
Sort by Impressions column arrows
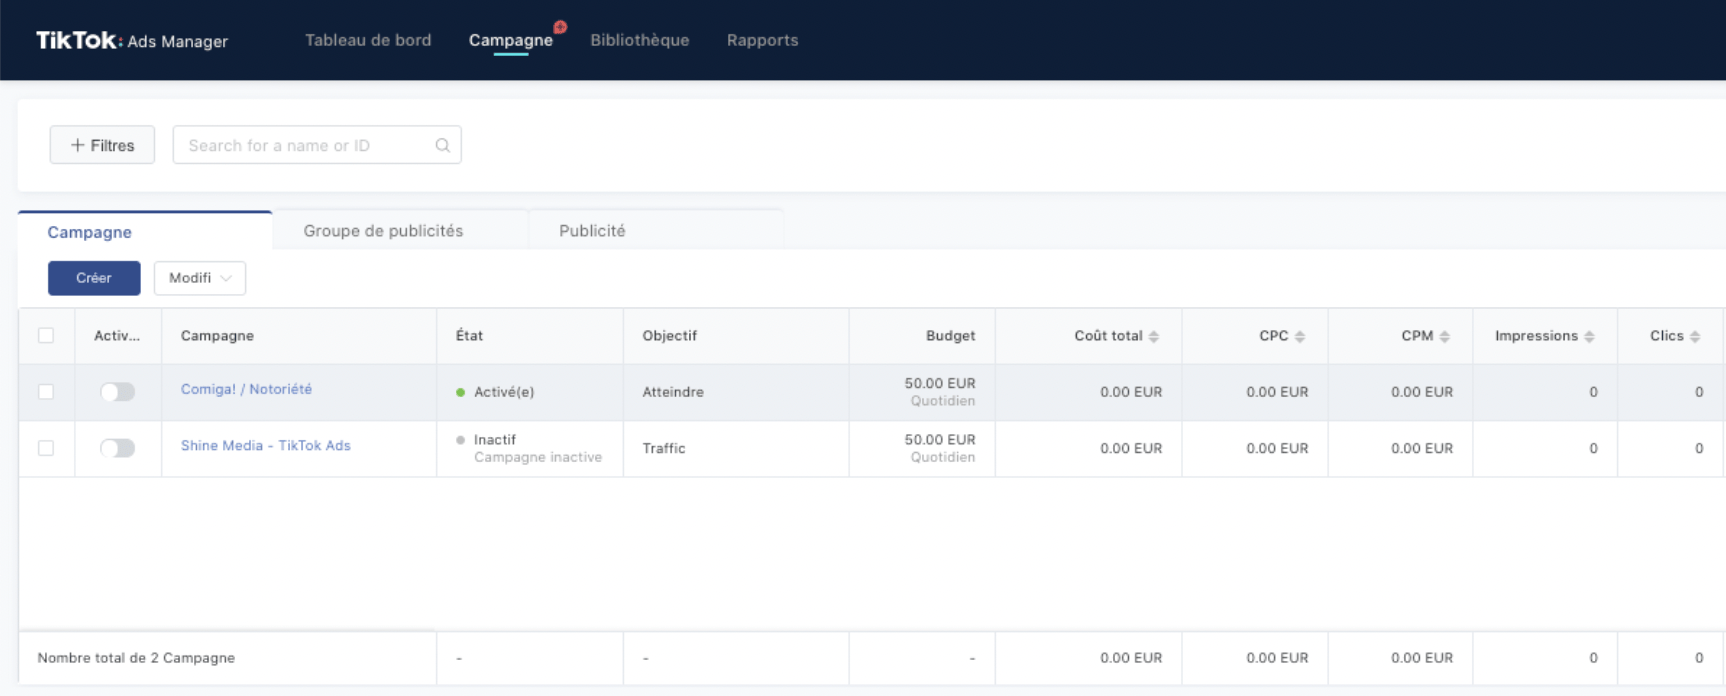(1589, 337)
